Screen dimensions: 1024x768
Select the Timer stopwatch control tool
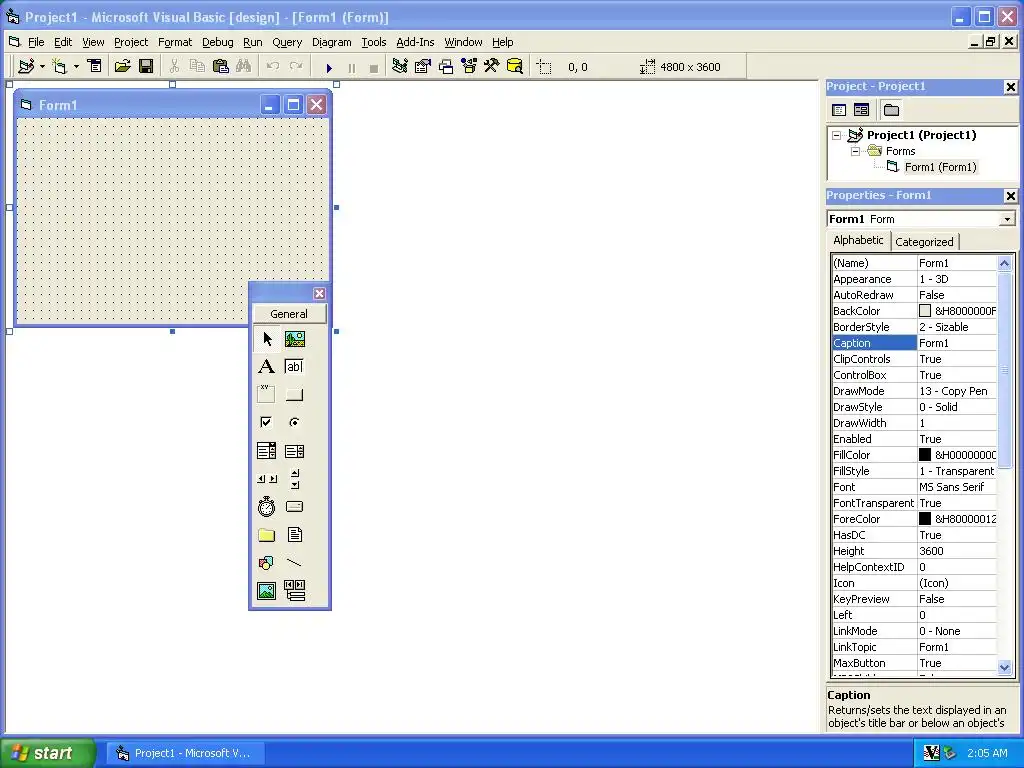pyautogui.click(x=266, y=507)
